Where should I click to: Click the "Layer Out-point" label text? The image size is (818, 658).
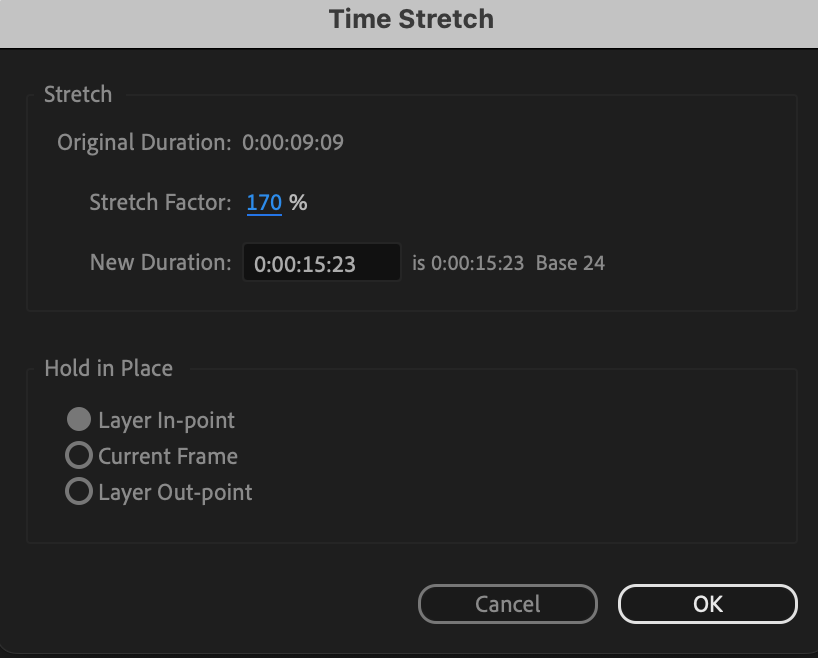point(175,492)
